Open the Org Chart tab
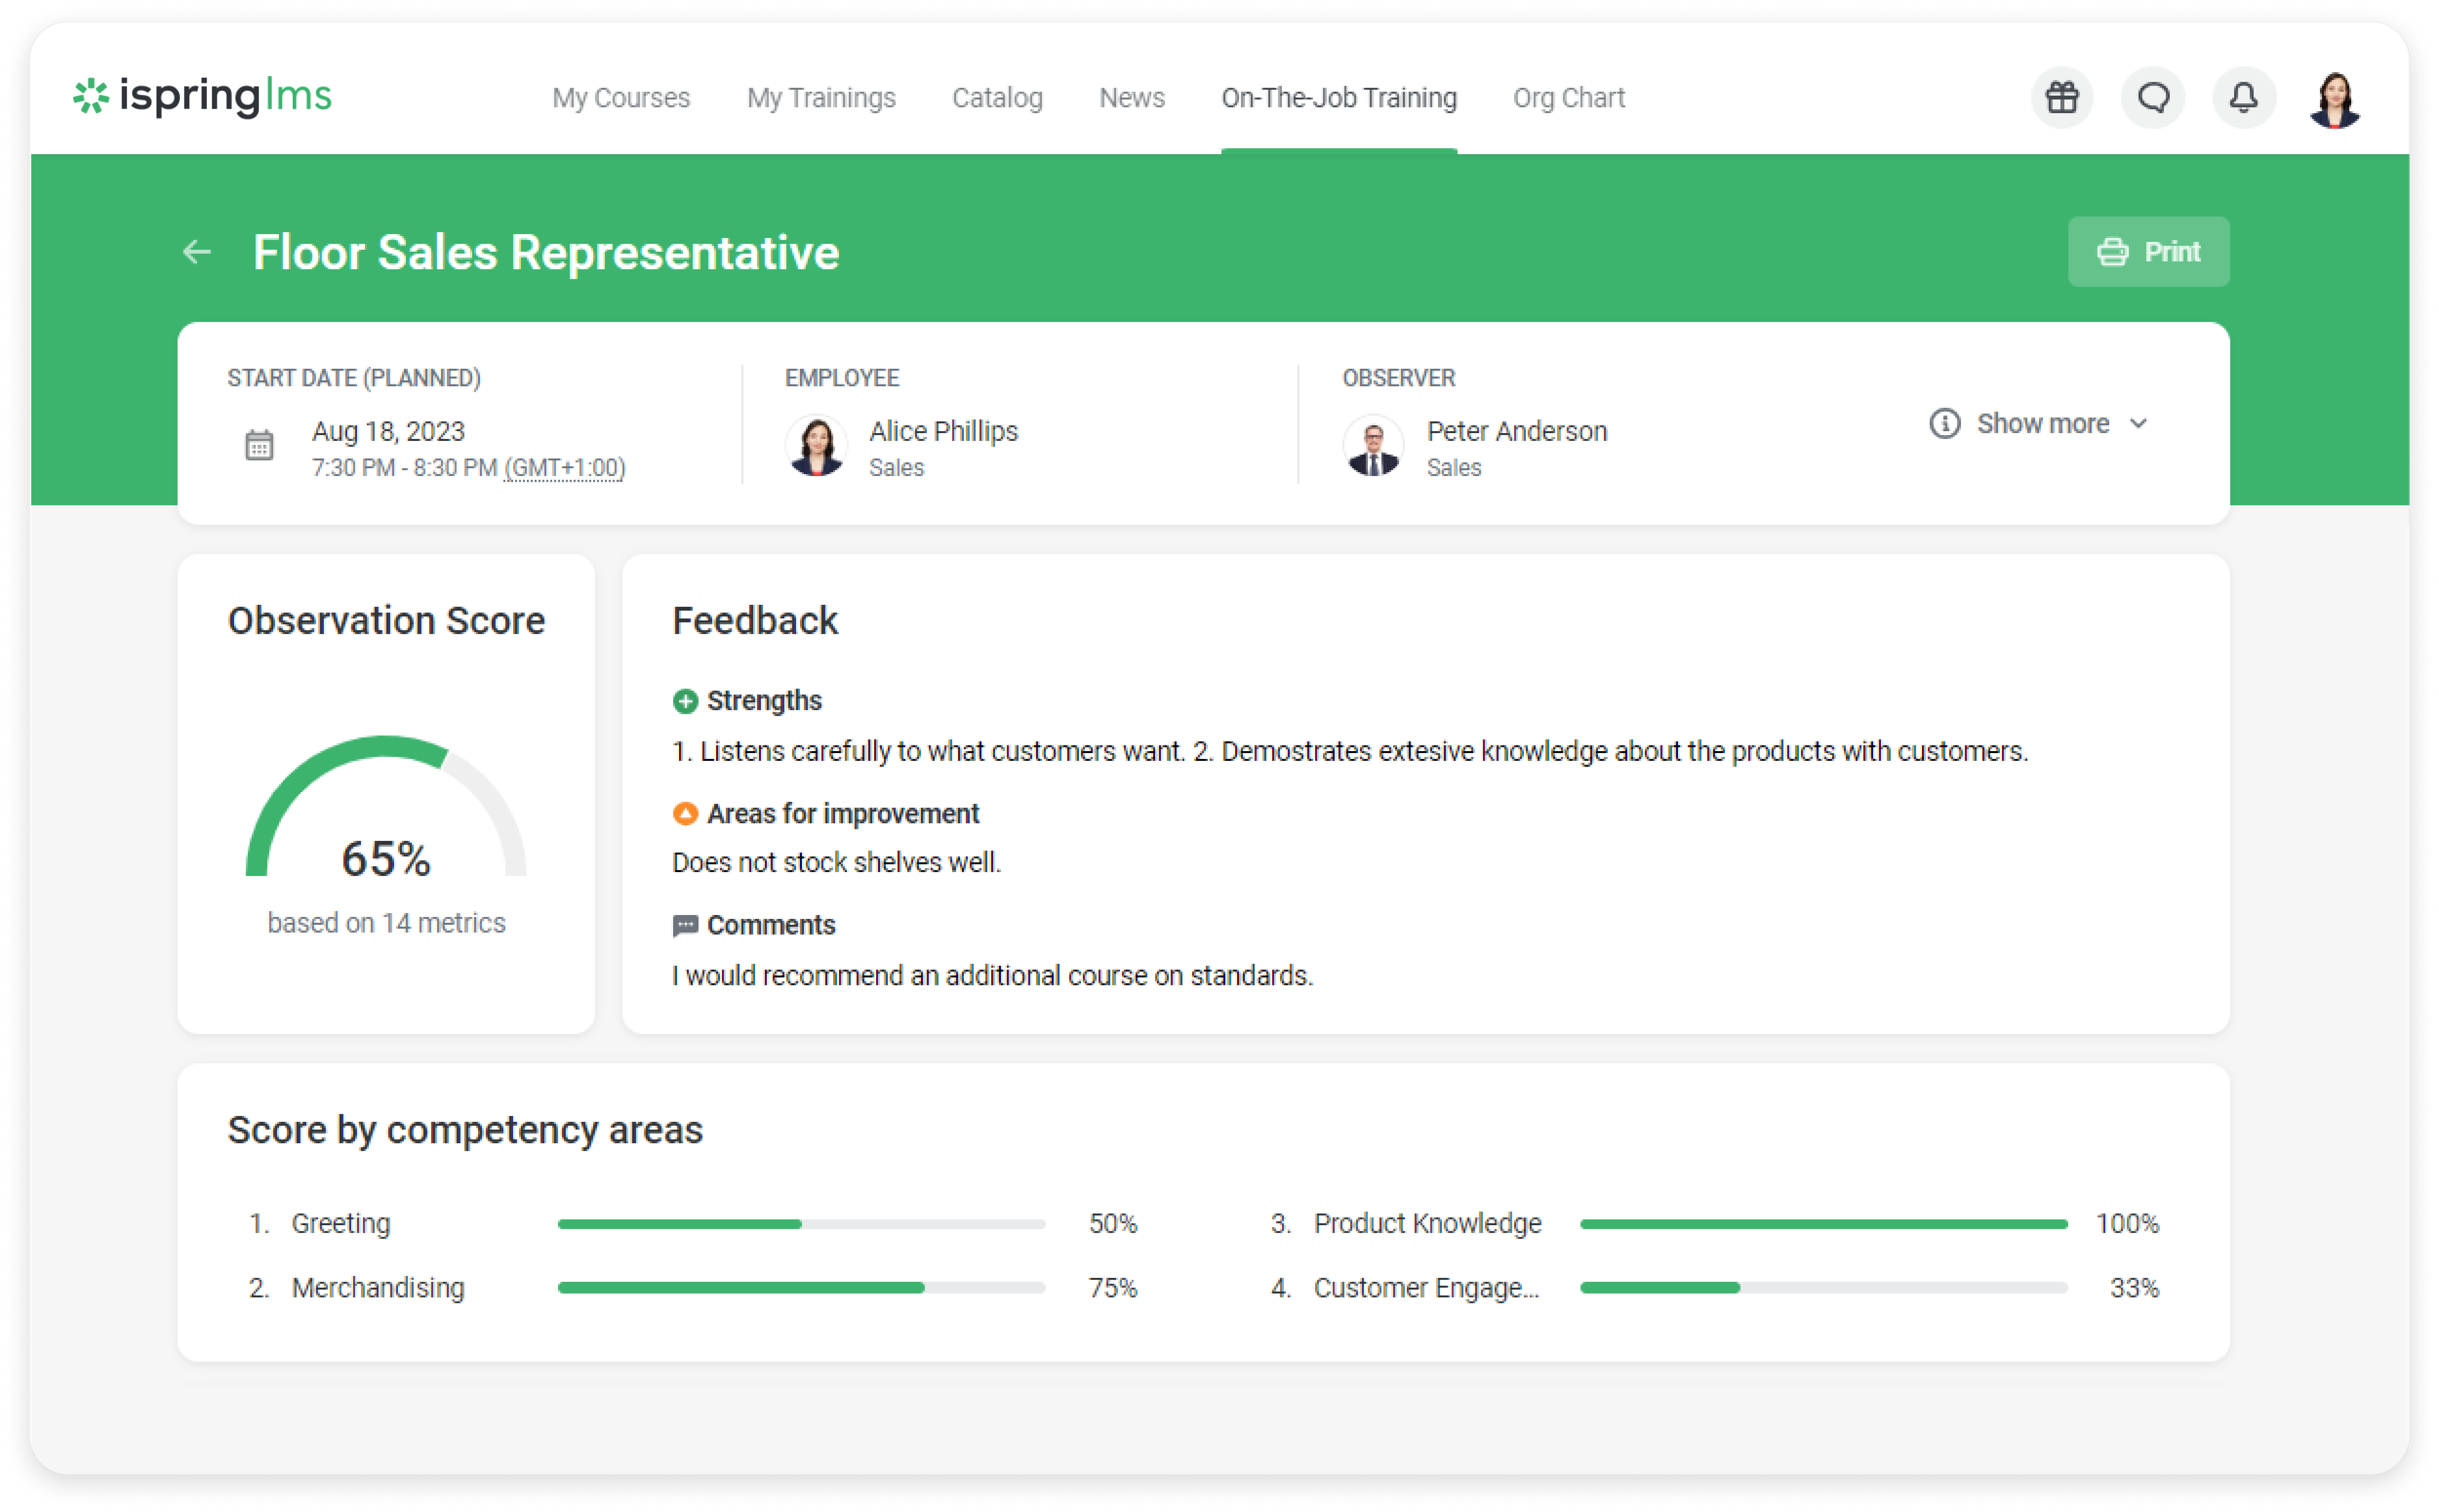 tap(1568, 98)
